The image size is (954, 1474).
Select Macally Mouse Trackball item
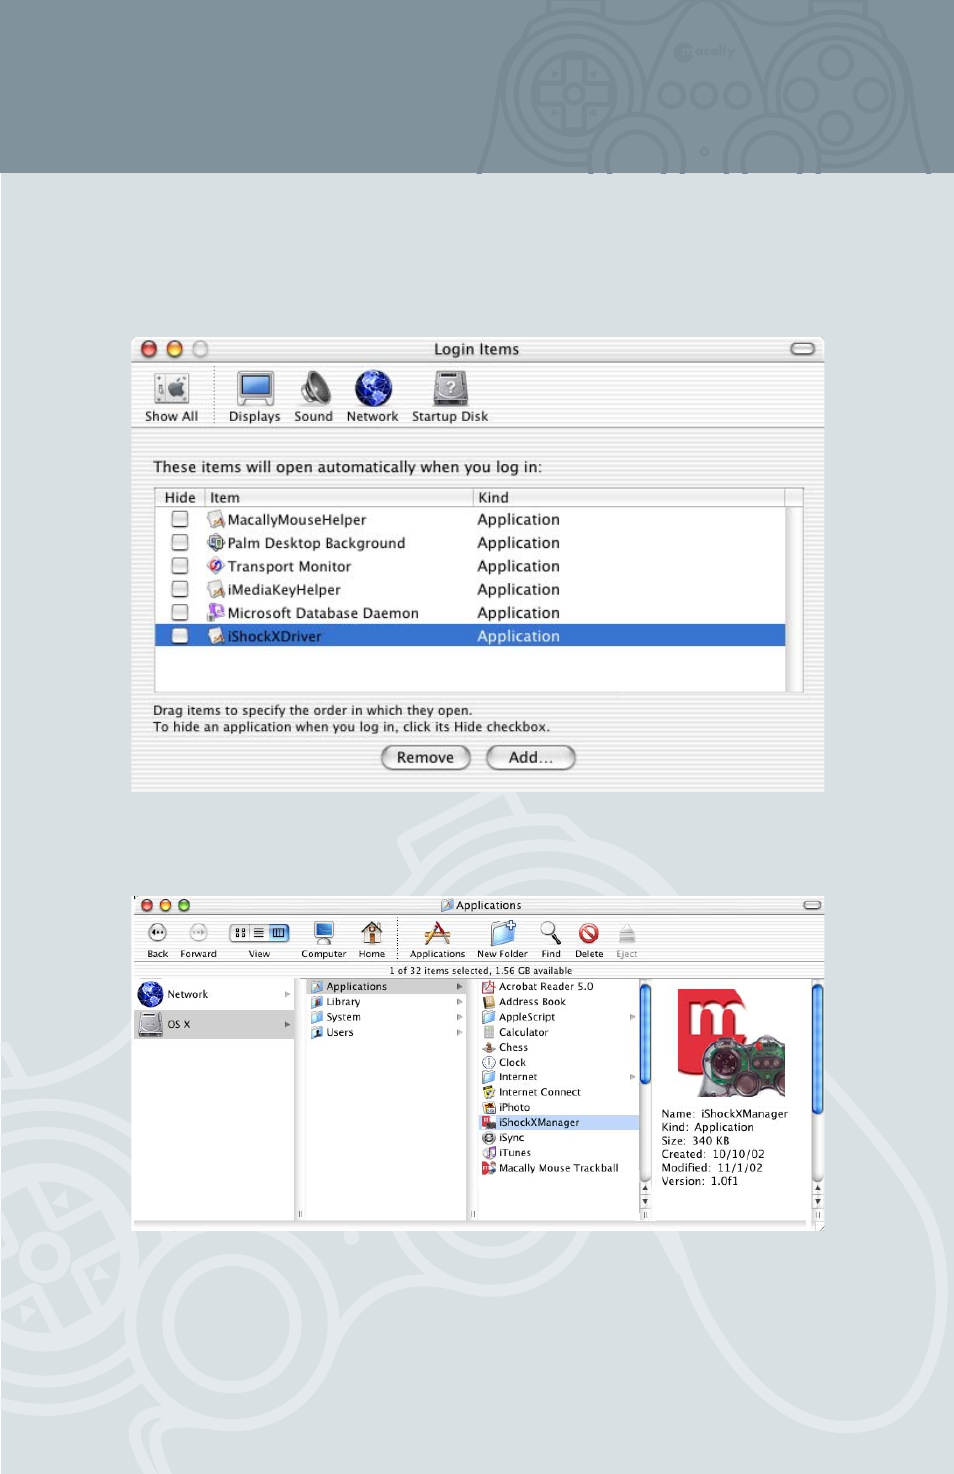(558, 1168)
